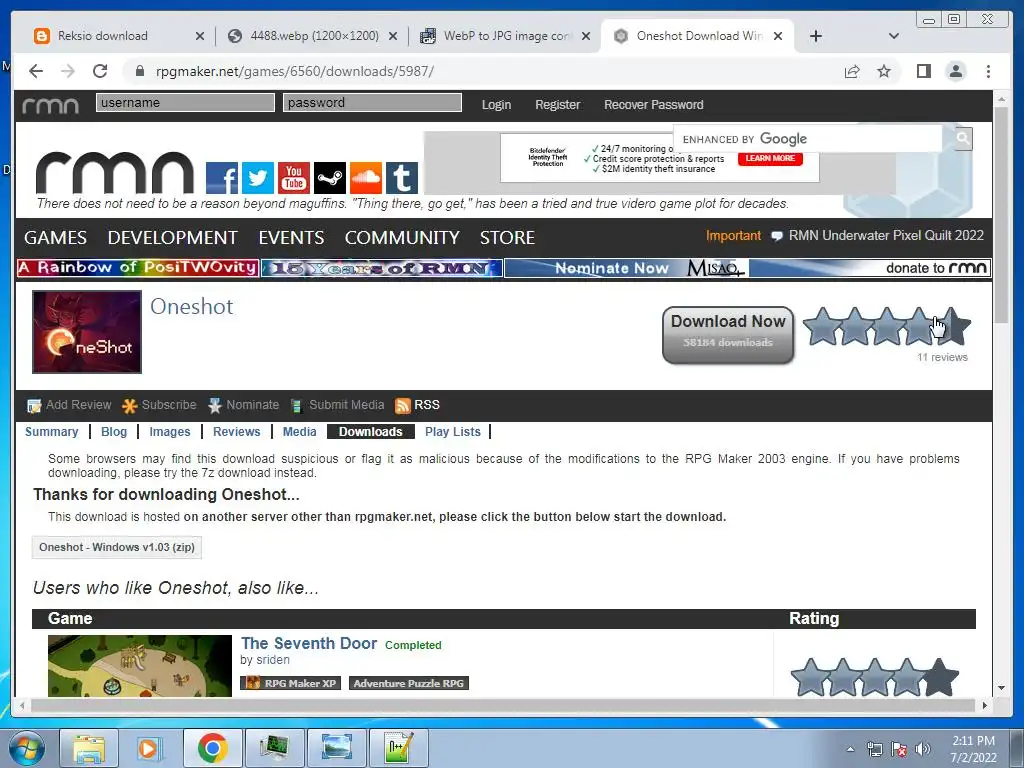Click the Google search magnifier button
Screen dimensions: 1024x768
coord(963,138)
